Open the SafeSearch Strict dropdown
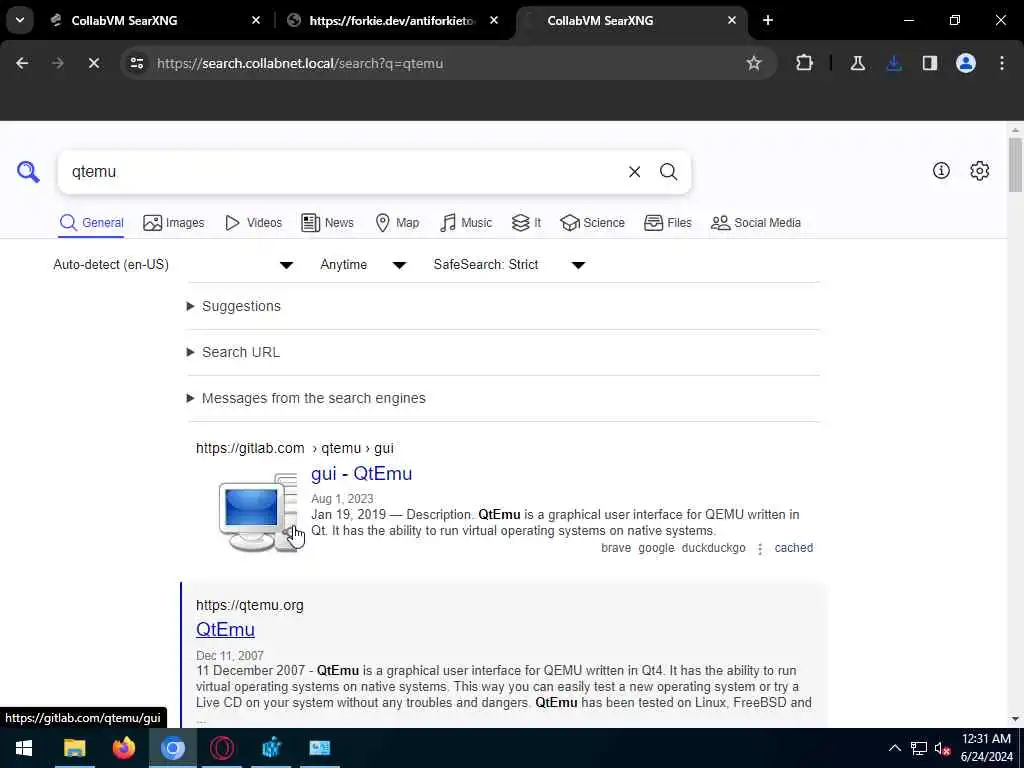The height and width of the screenshot is (768, 1024). 509,264
